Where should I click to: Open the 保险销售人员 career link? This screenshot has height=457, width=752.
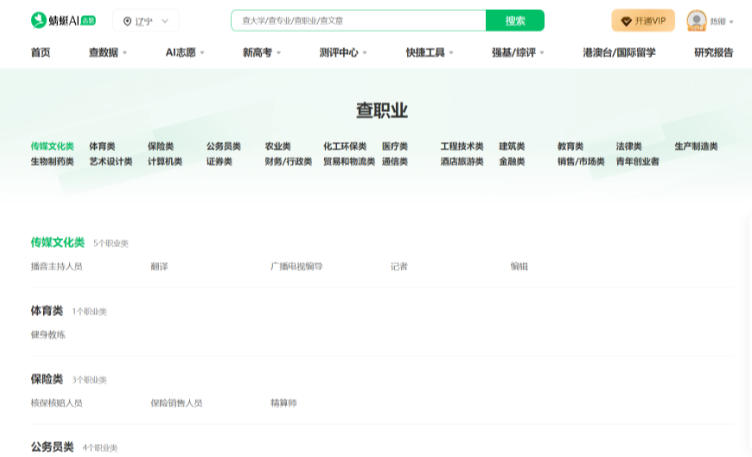point(176,403)
